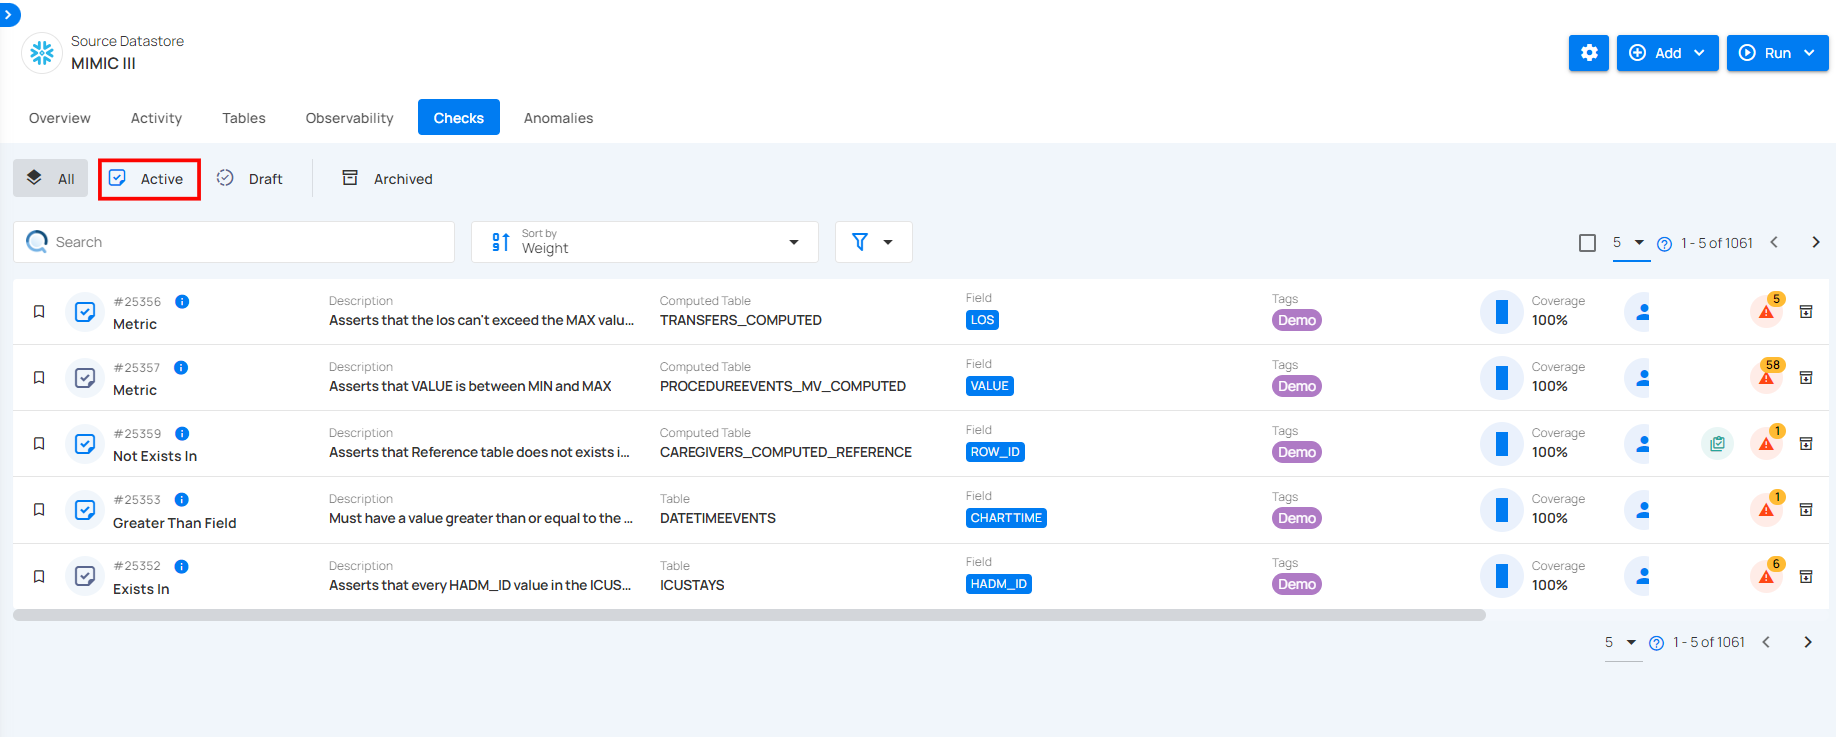Click the LOS field tag
The width and height of the screenshot is (1836, 737).
(x=982, y=320)
